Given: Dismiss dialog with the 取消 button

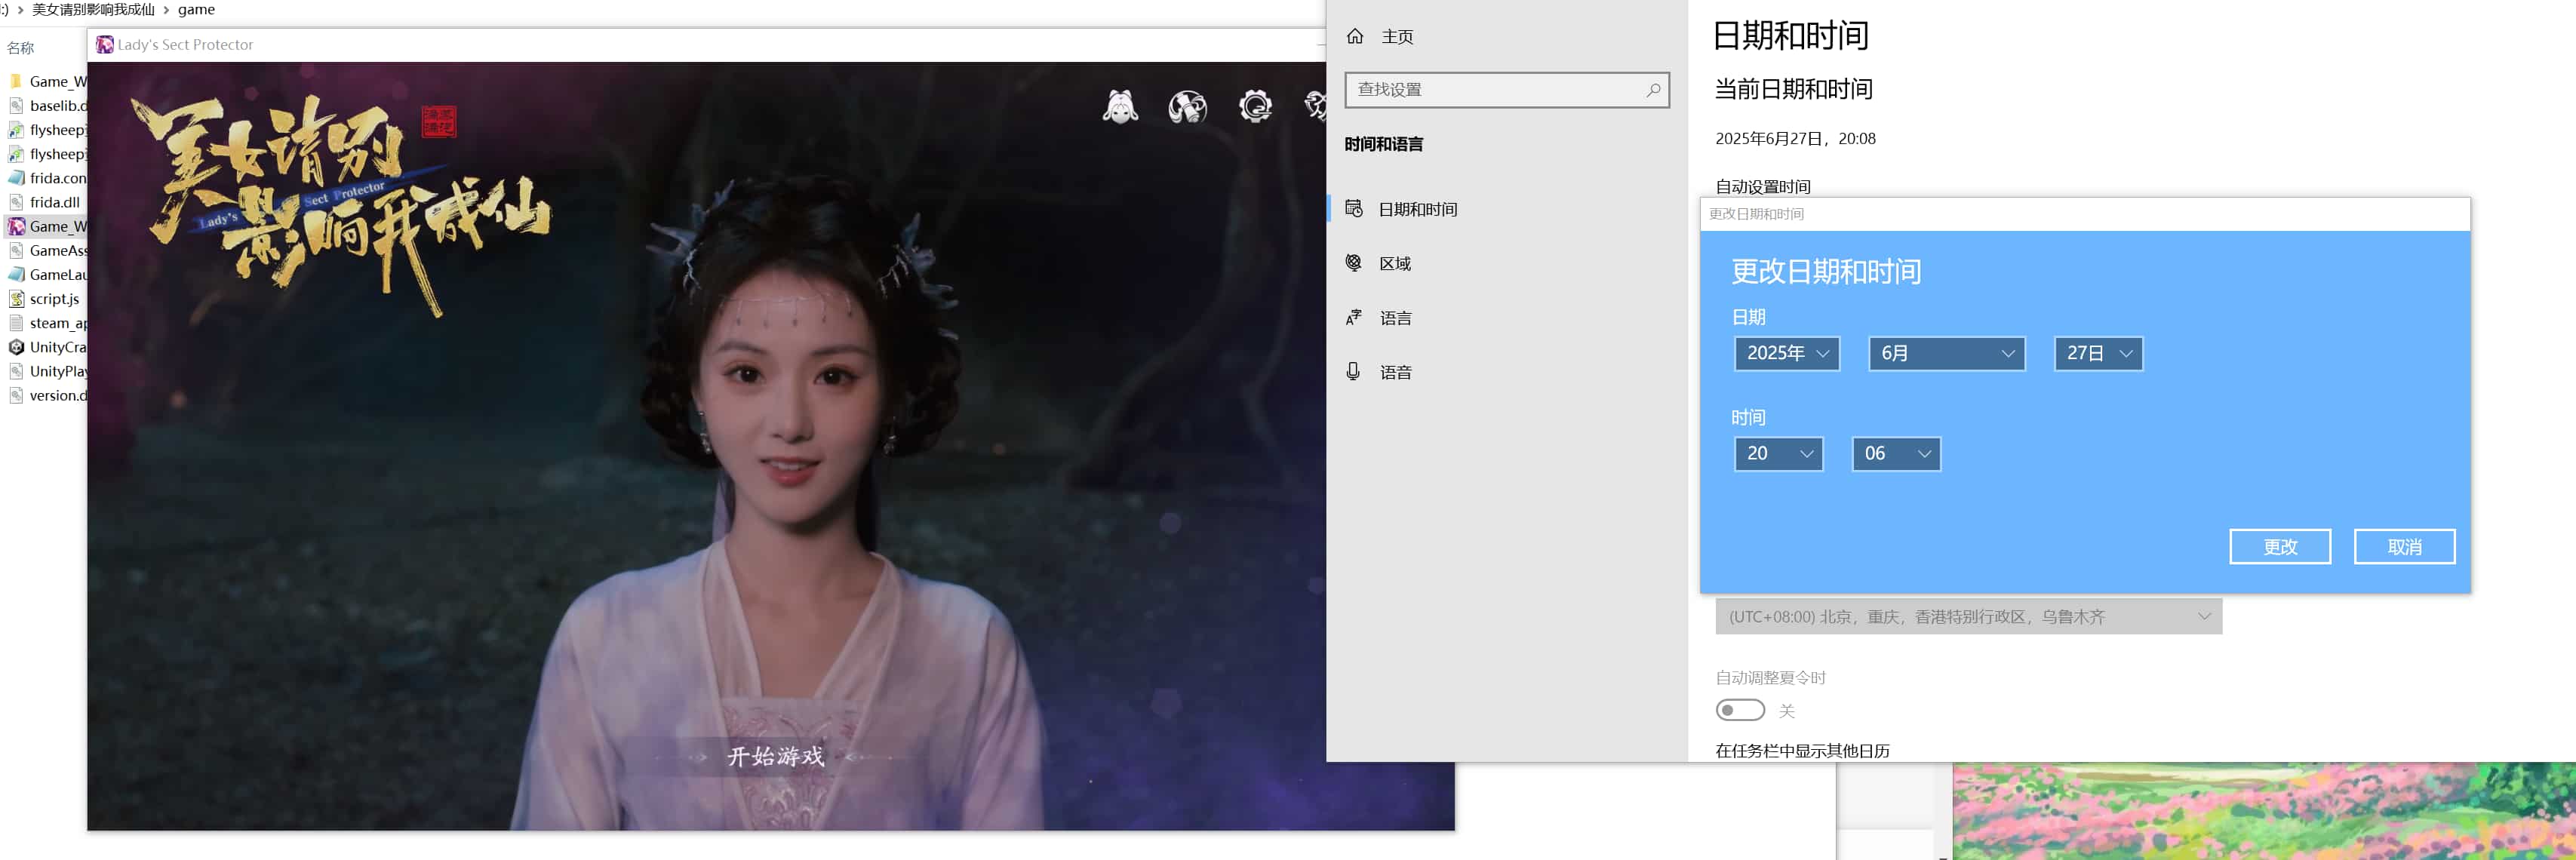Looking at the screenshot, I should point(2404,547).
